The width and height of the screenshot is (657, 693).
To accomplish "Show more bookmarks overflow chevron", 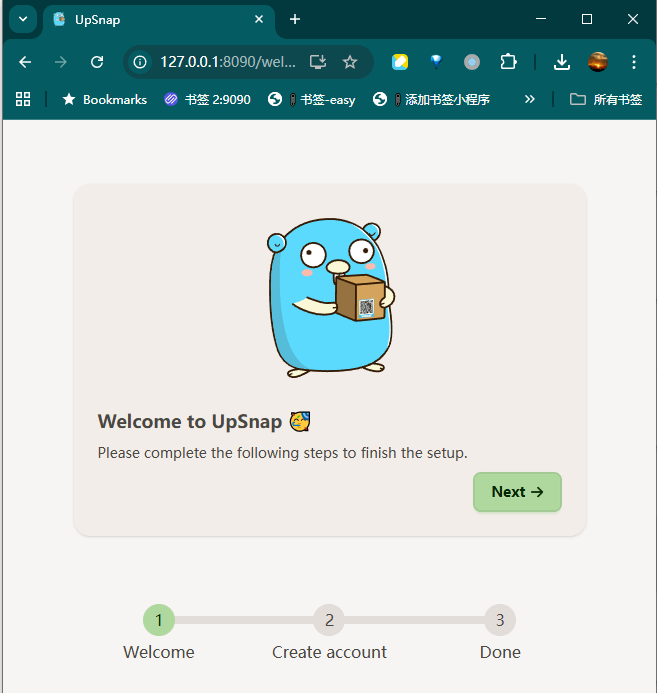I will [530, 99].
